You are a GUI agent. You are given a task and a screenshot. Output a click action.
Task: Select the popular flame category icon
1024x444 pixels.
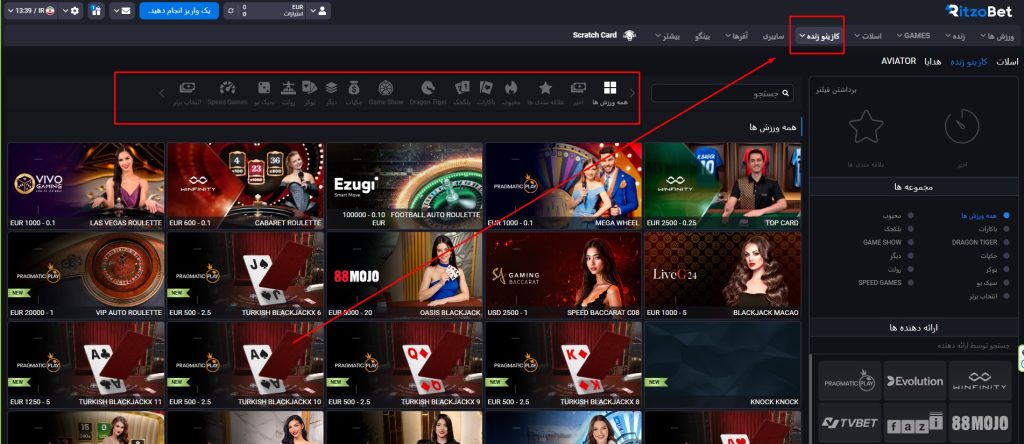pos(511,88)
